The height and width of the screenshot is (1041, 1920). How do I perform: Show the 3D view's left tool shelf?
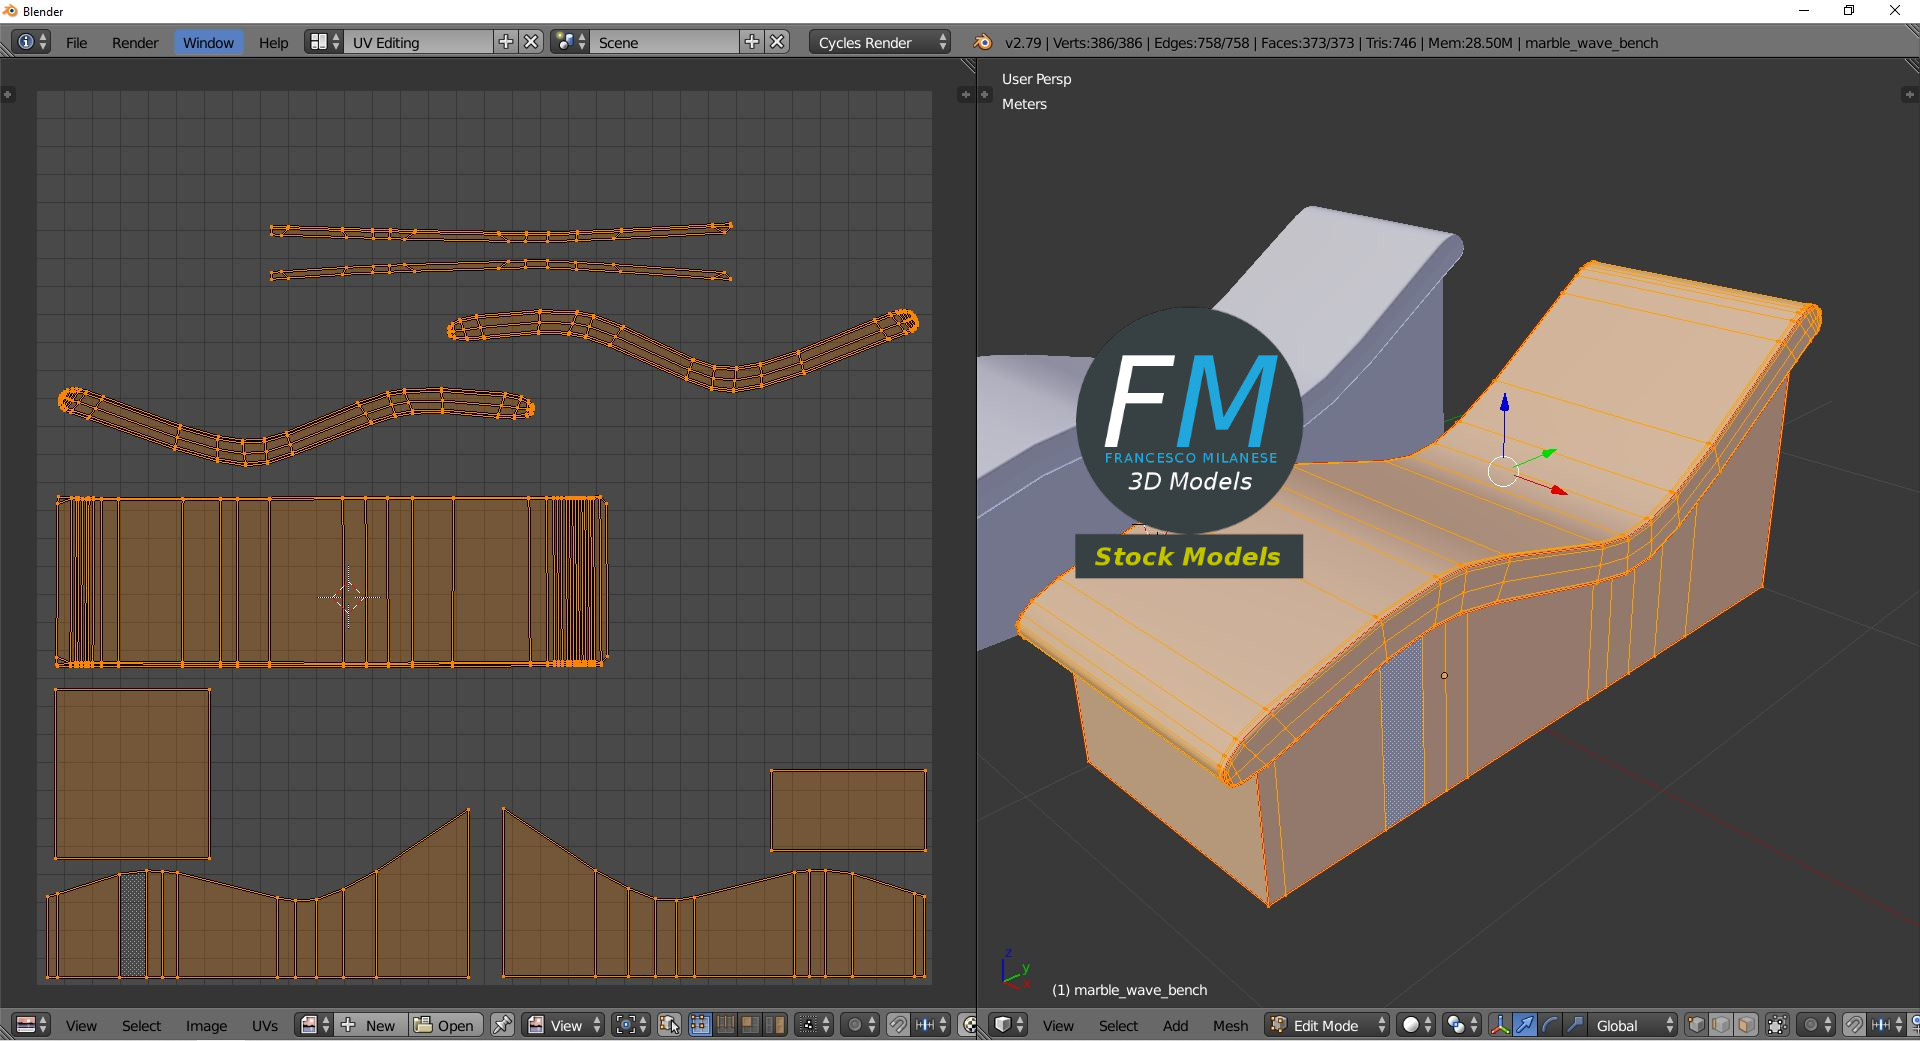coord(983,95)
